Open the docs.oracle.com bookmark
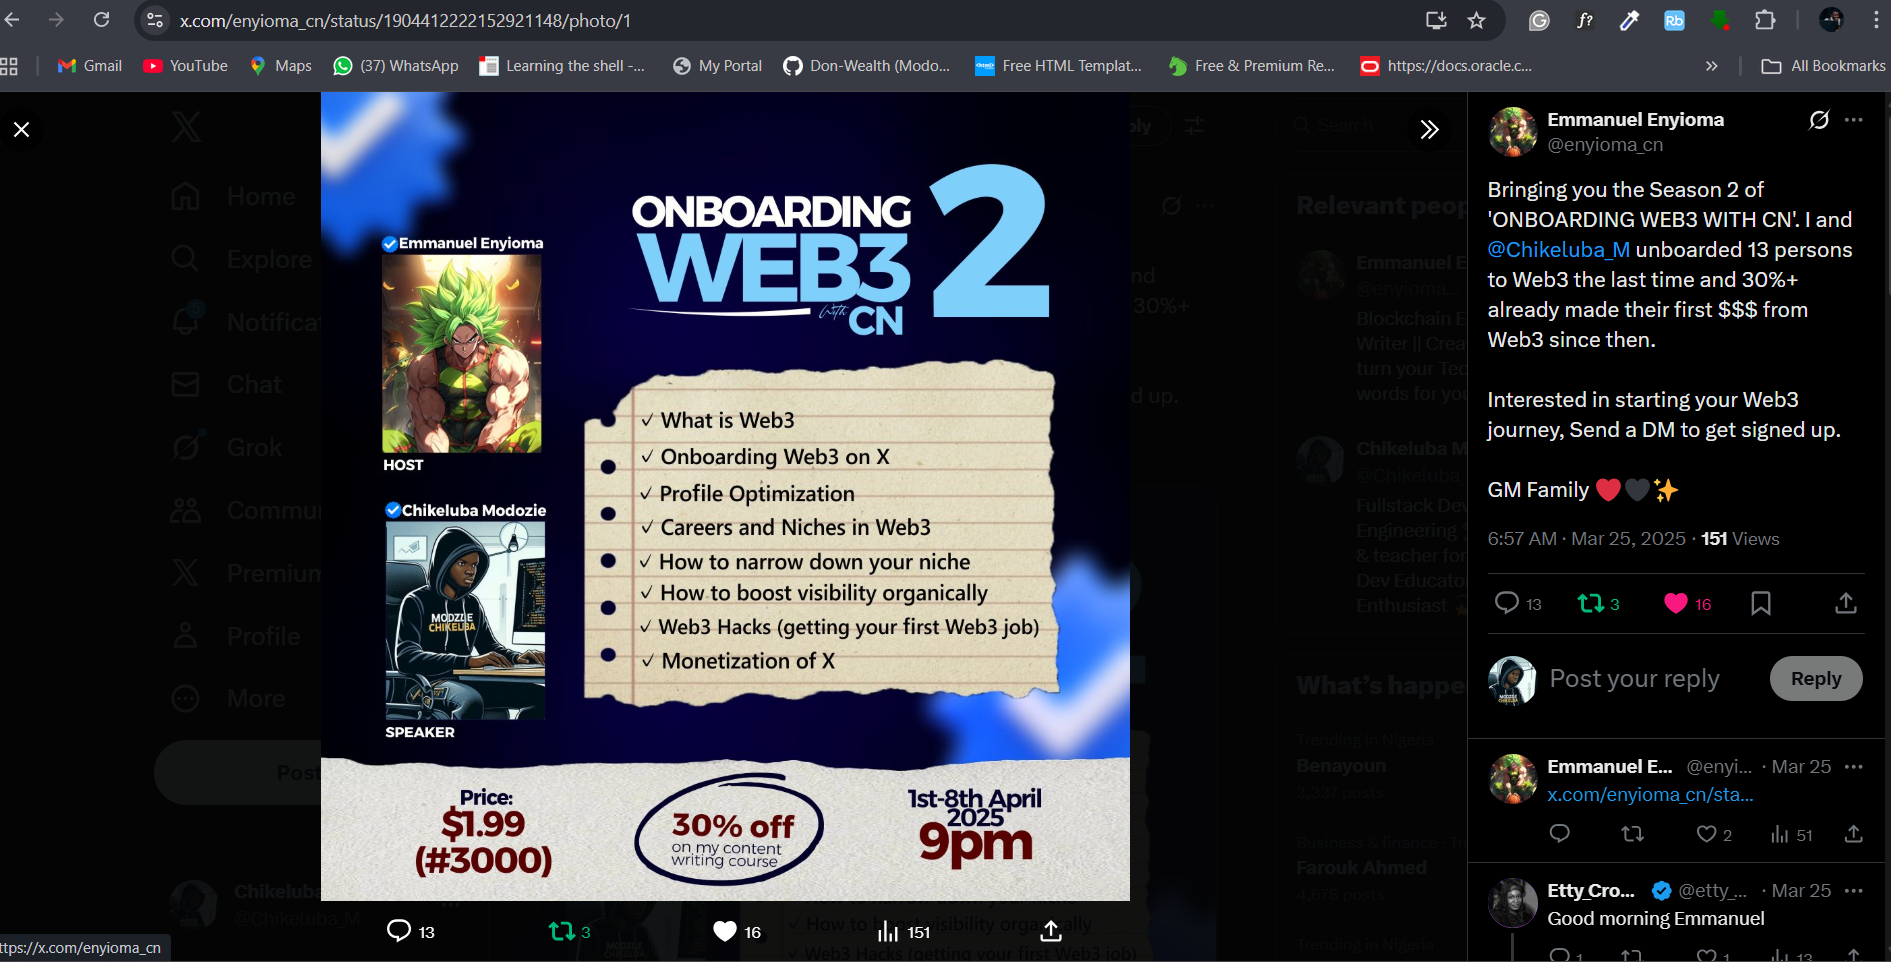1891x962 pixels. click(x=1446, y=66)
